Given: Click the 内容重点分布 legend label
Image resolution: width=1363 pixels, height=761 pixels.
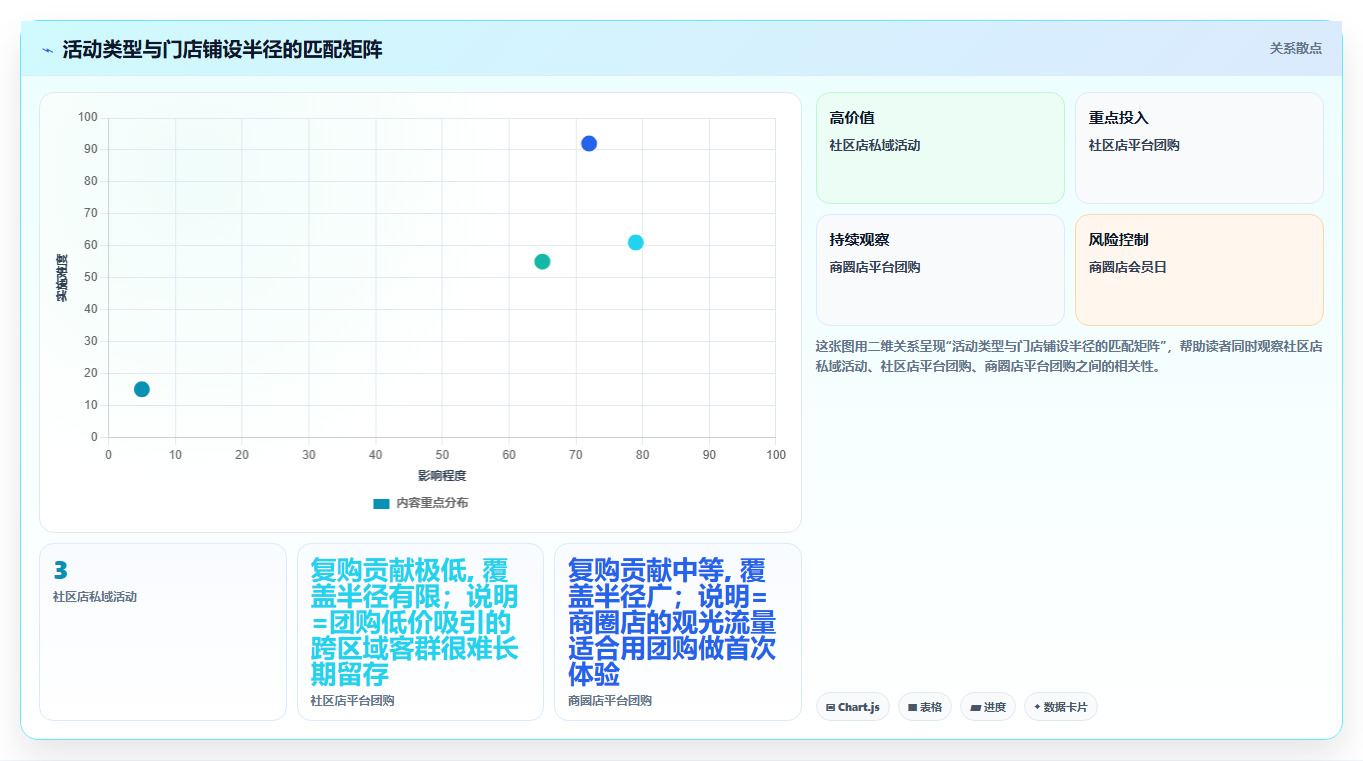Looking at the screenshot, I should pyautogui.click(x=432, y=503).
